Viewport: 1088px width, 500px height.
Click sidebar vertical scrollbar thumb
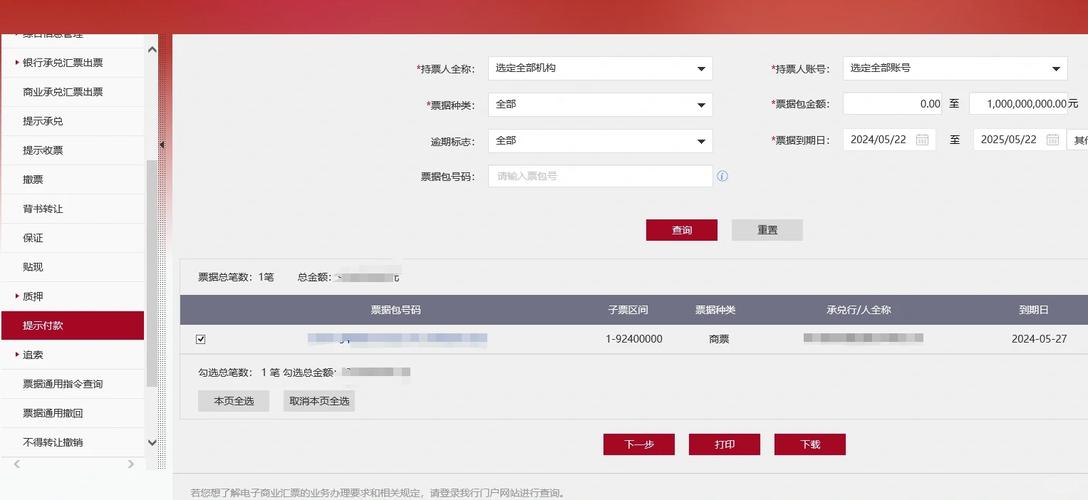[152, 273]
